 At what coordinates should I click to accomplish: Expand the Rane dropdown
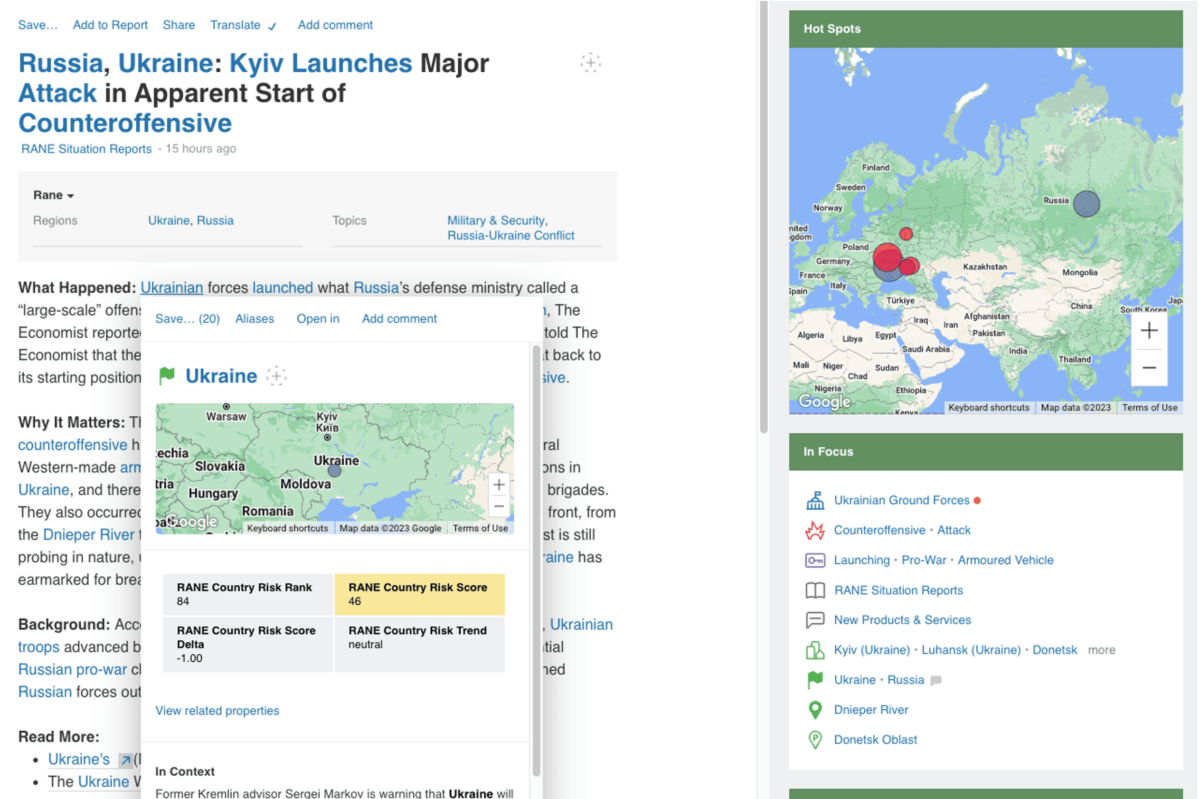point(54,196)
